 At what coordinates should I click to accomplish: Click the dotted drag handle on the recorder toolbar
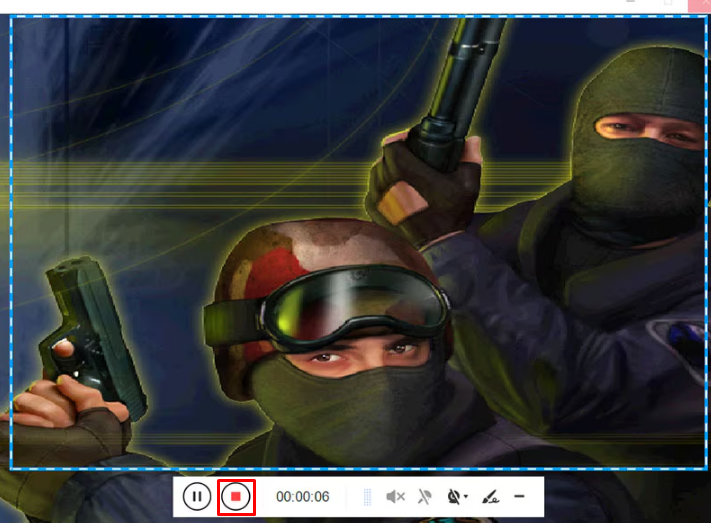367,497
